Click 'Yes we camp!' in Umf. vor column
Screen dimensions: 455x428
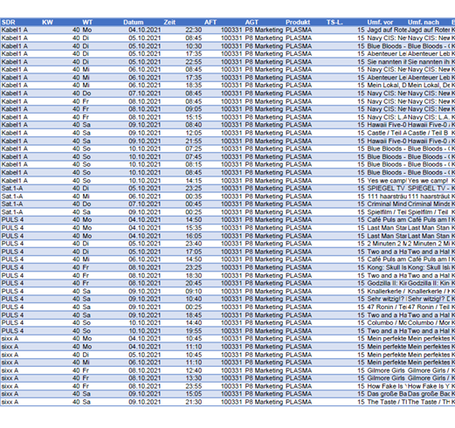(x=387, y=180)
